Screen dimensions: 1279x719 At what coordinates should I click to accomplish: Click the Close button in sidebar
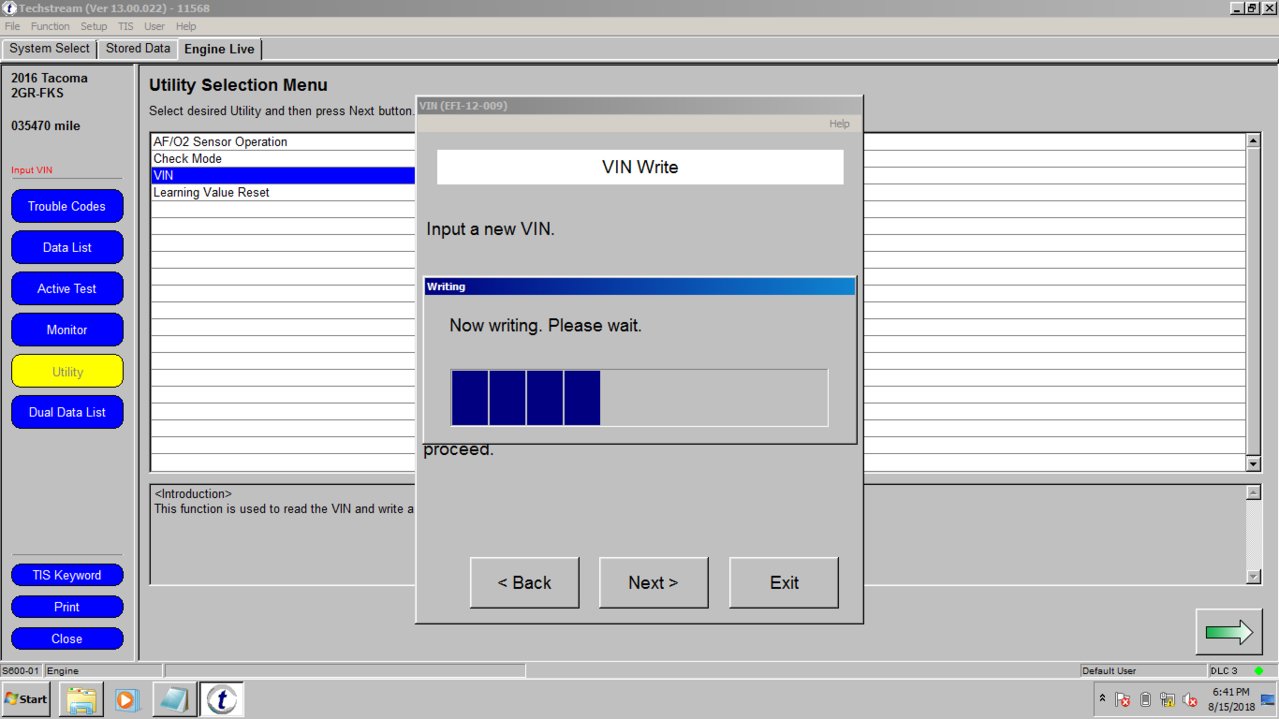pos(67,639)
